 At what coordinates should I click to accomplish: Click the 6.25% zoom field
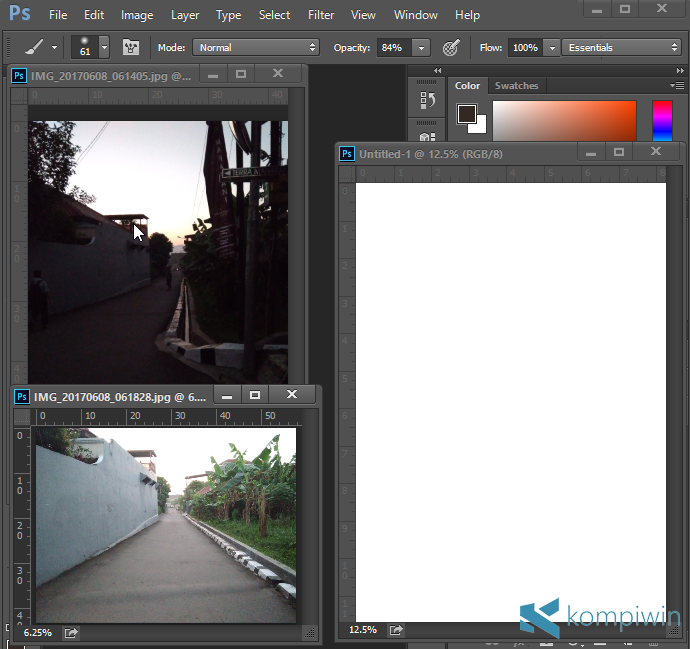coord(37,633)
